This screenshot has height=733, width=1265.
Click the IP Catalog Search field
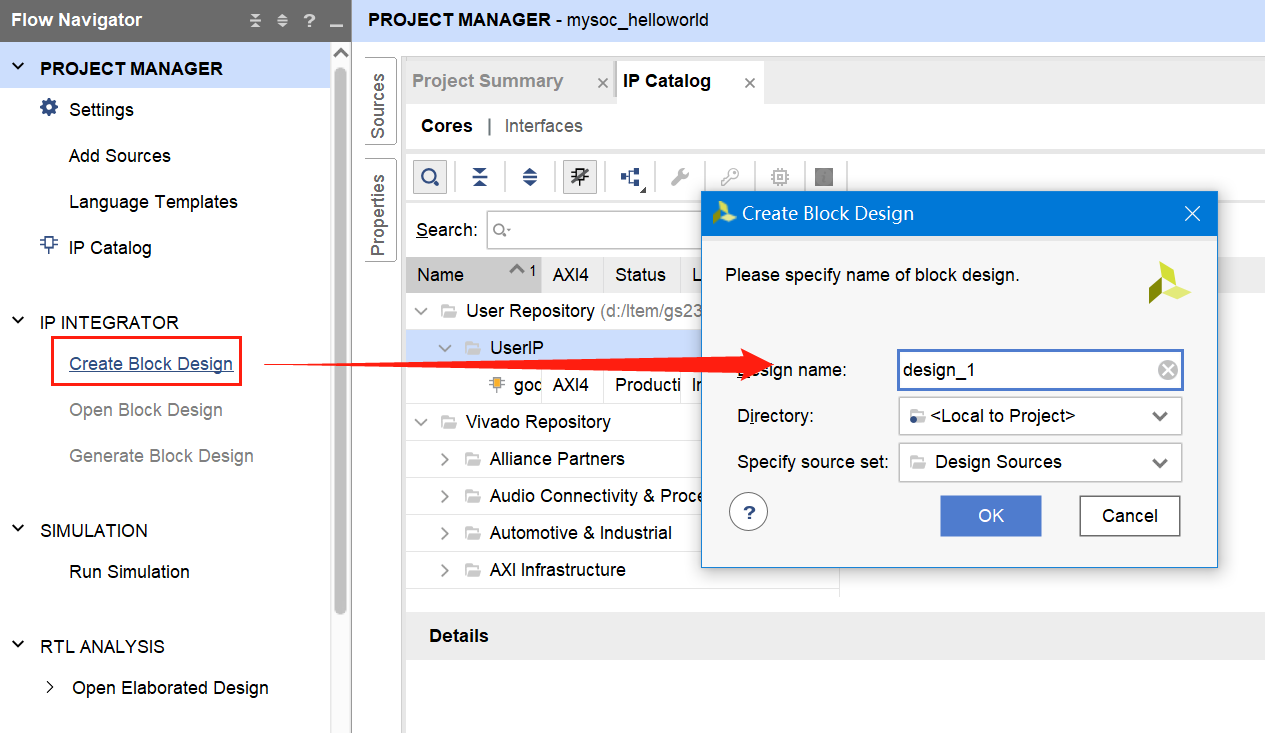point(594,230)
